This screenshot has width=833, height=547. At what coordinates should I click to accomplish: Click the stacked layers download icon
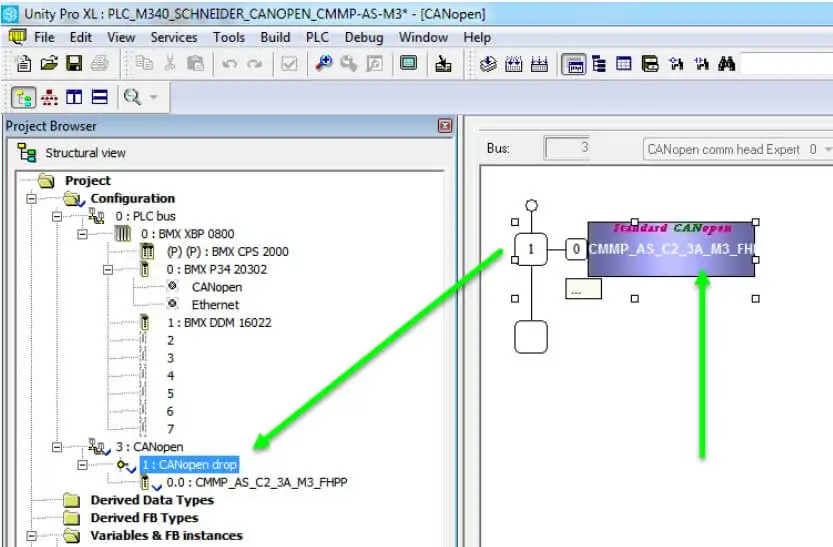pyautogui.click(x=488, y=64)
